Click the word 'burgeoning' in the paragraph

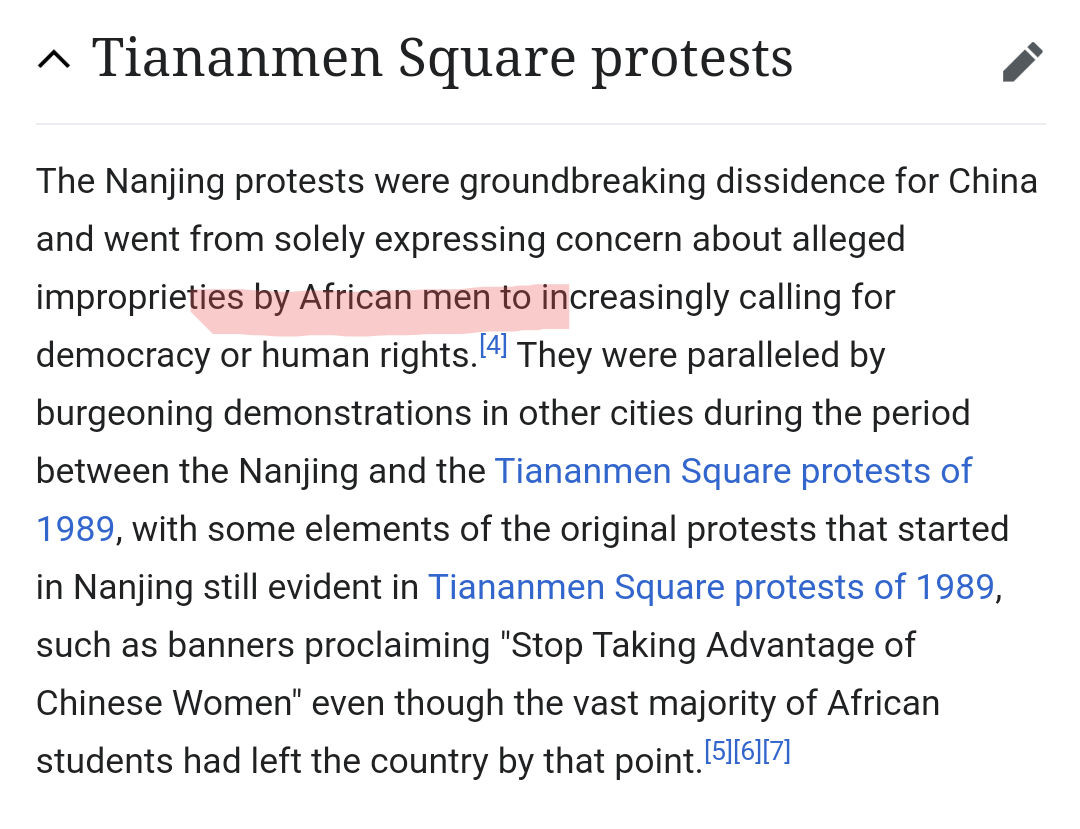point(124,413)
